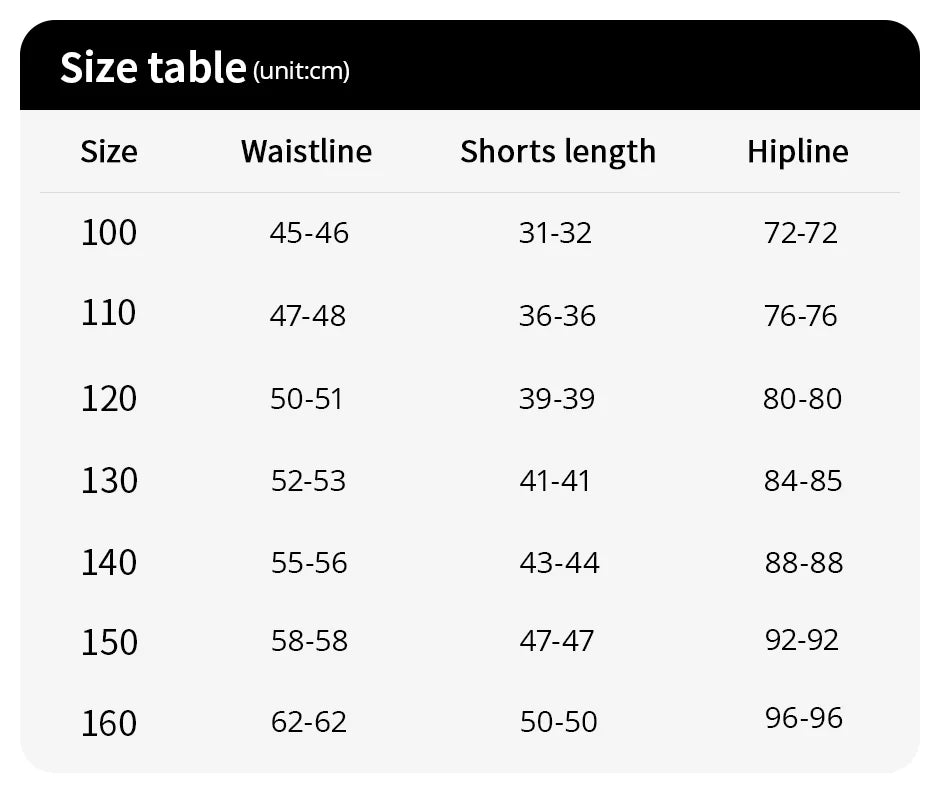Click size 150 in Size column
The width and height of the screenshot is (940, 789).
[x=109, y=642]
